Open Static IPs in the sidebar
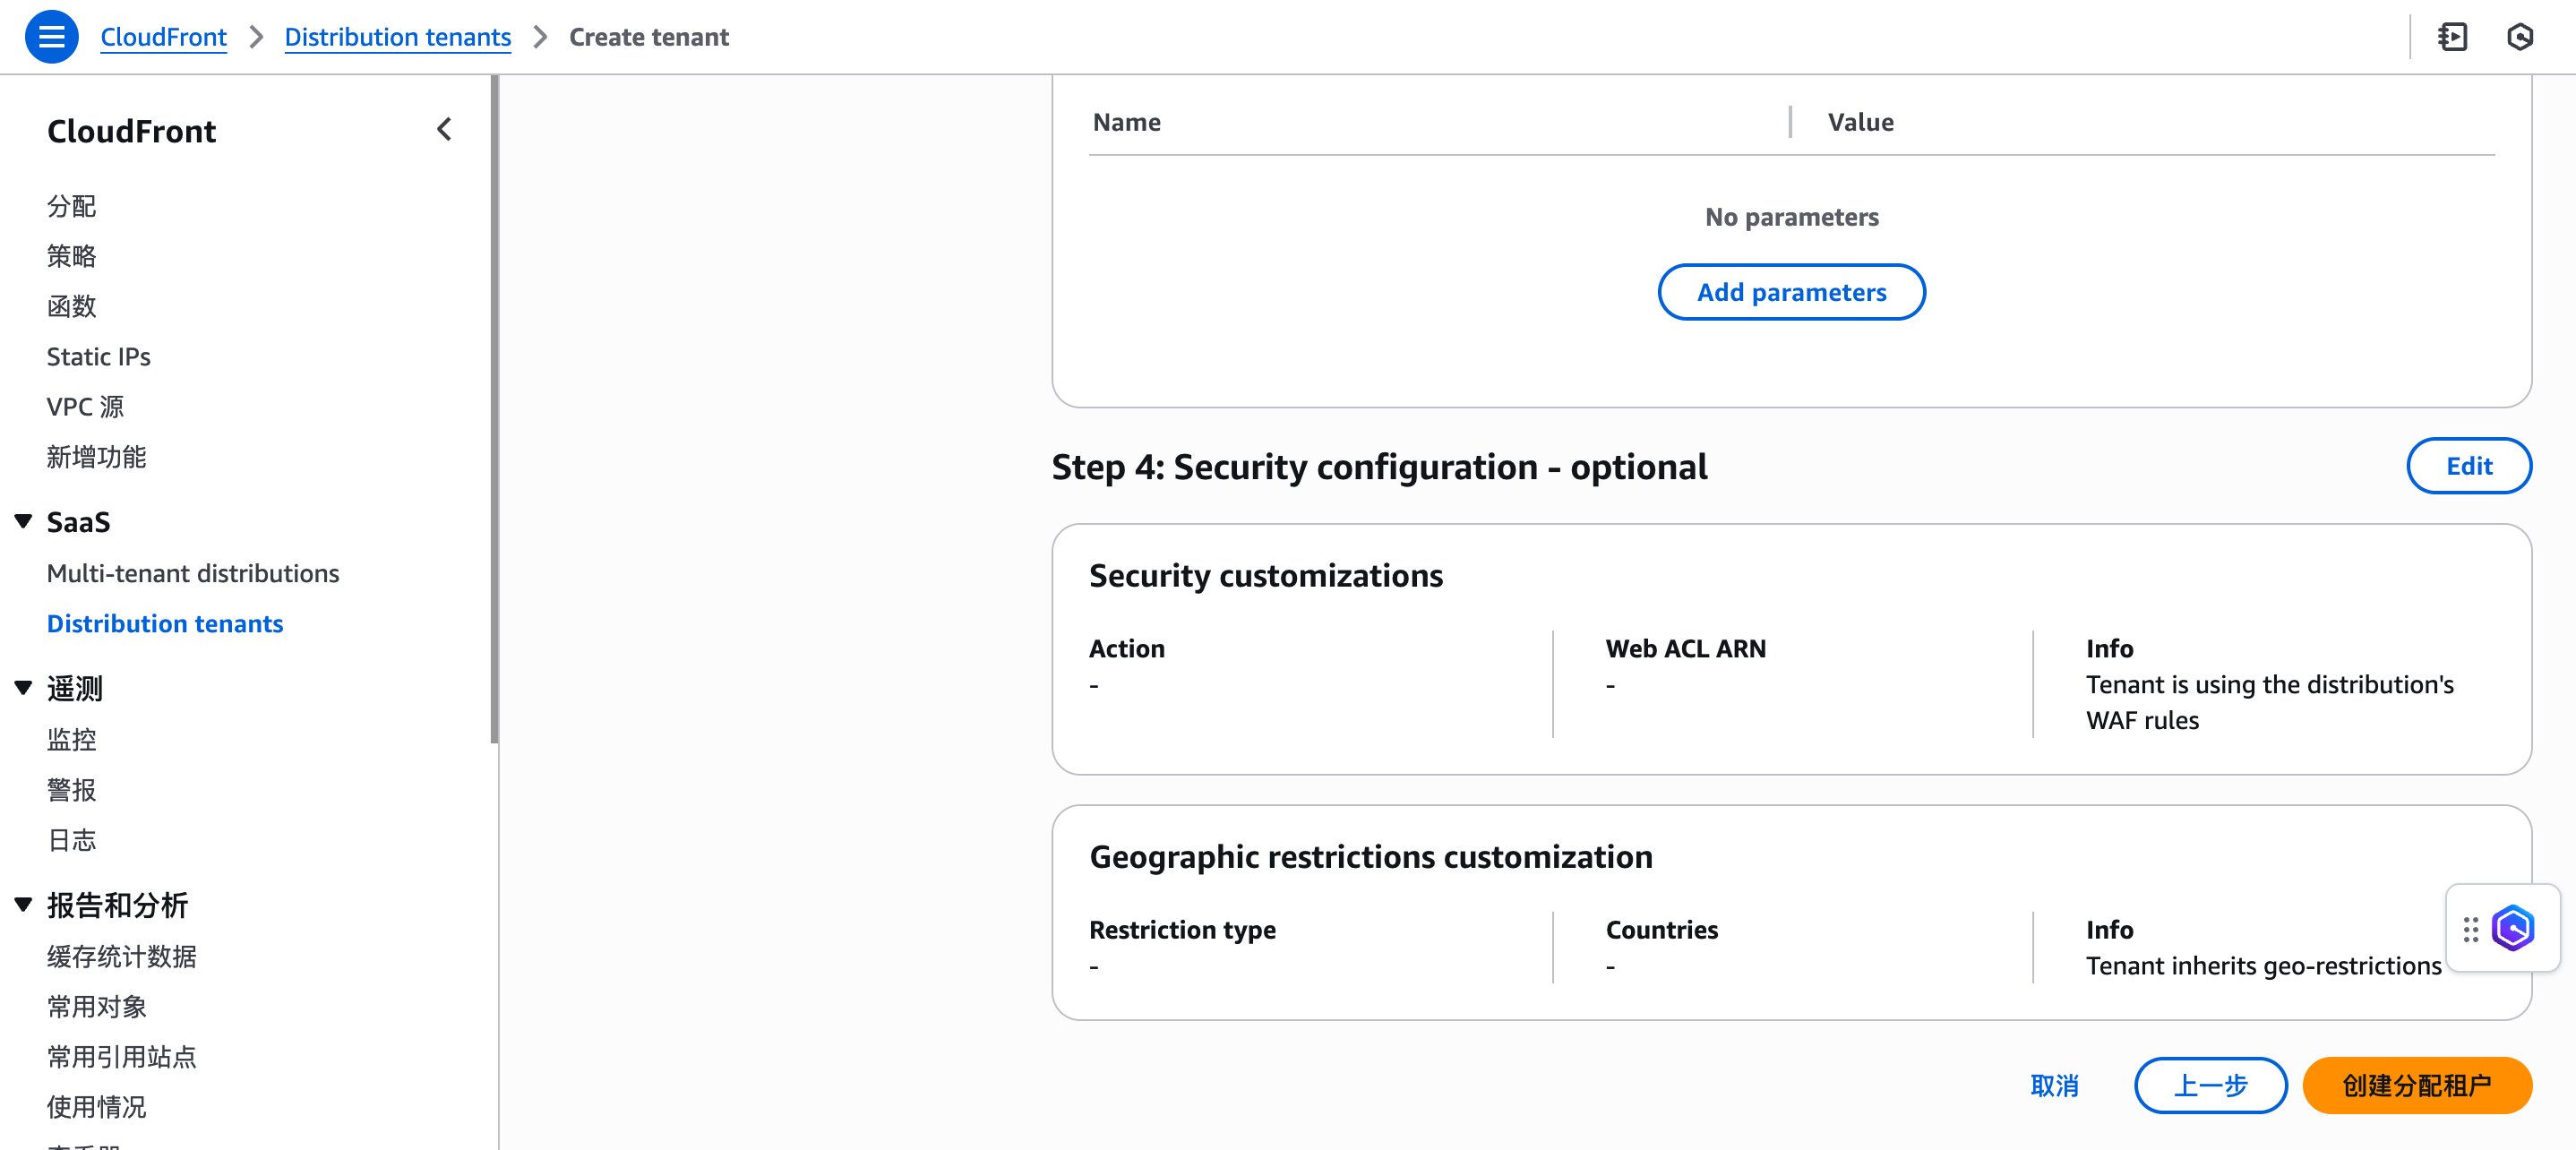The width and height of the screenshot is (2576, 1150). tap(99, 357)
